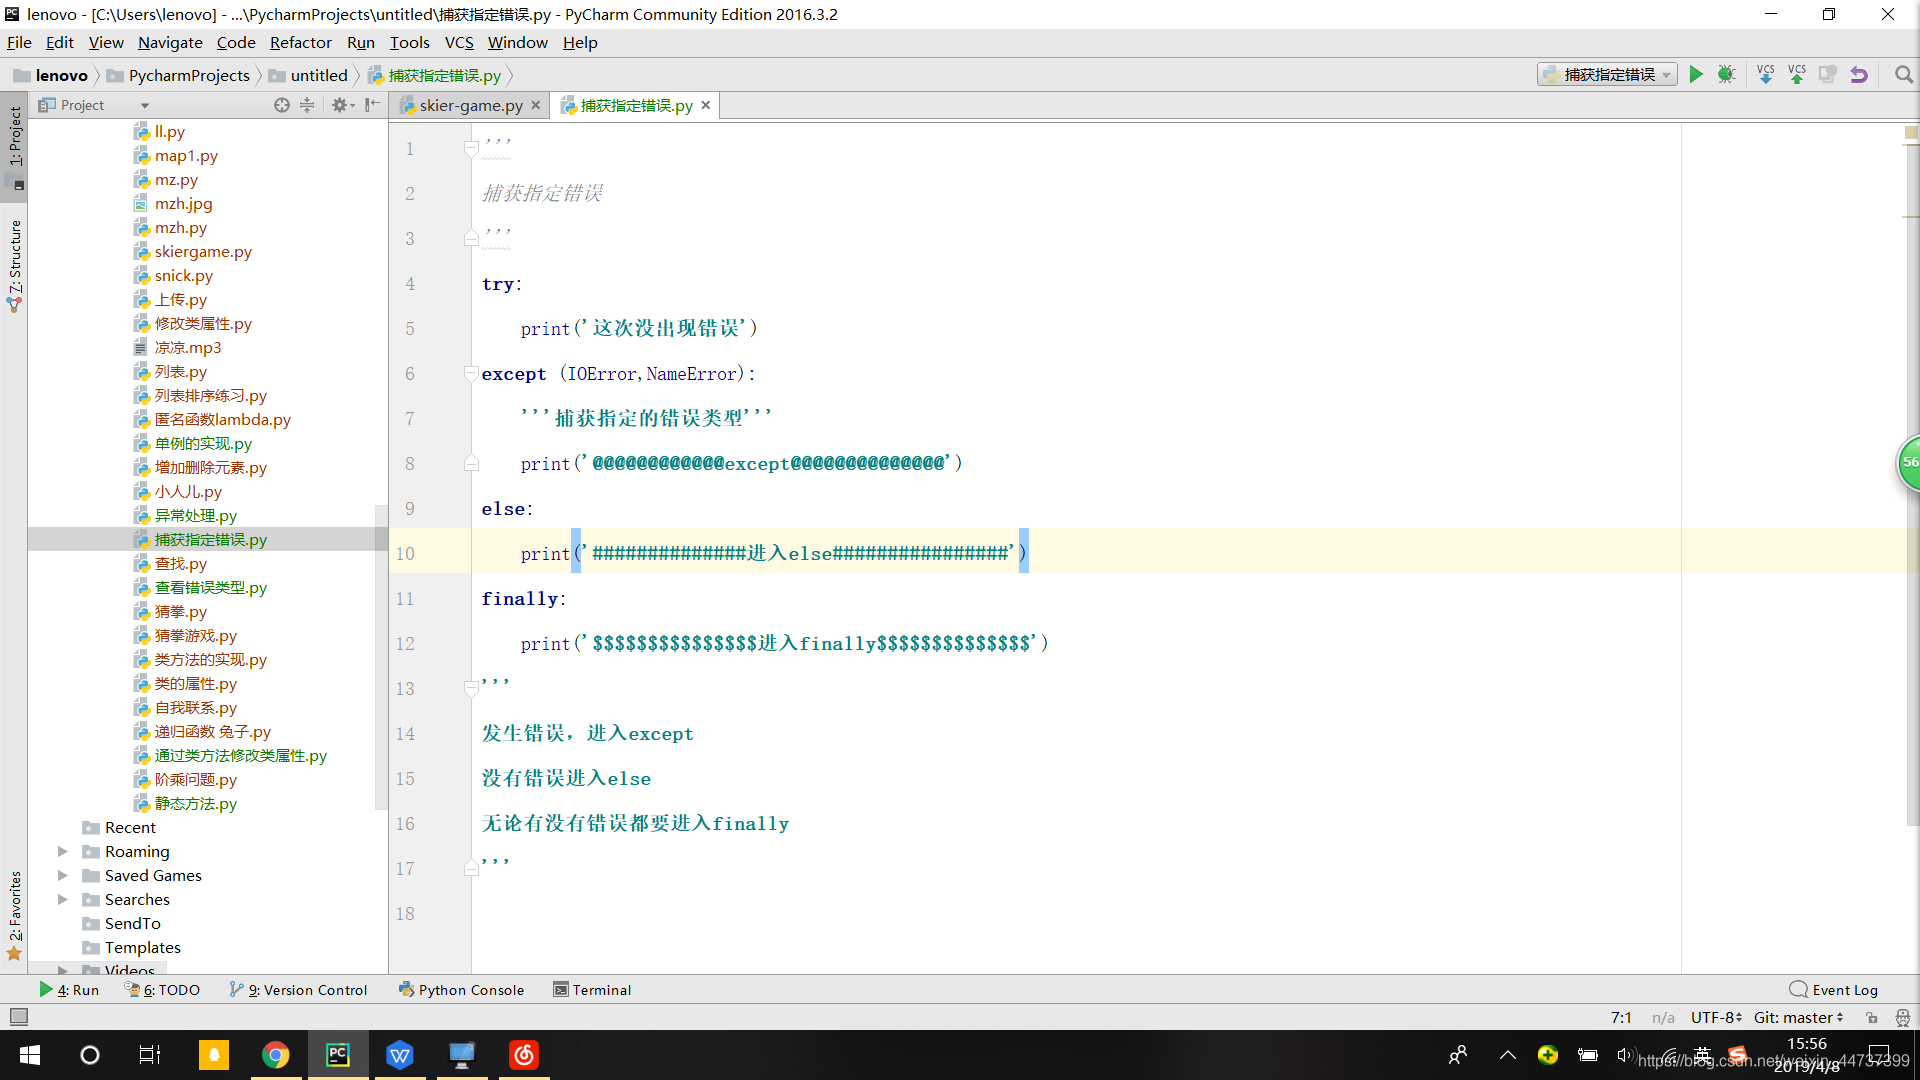
Task: Place cursor on line 12 print statement
Action: coord(784,643)
